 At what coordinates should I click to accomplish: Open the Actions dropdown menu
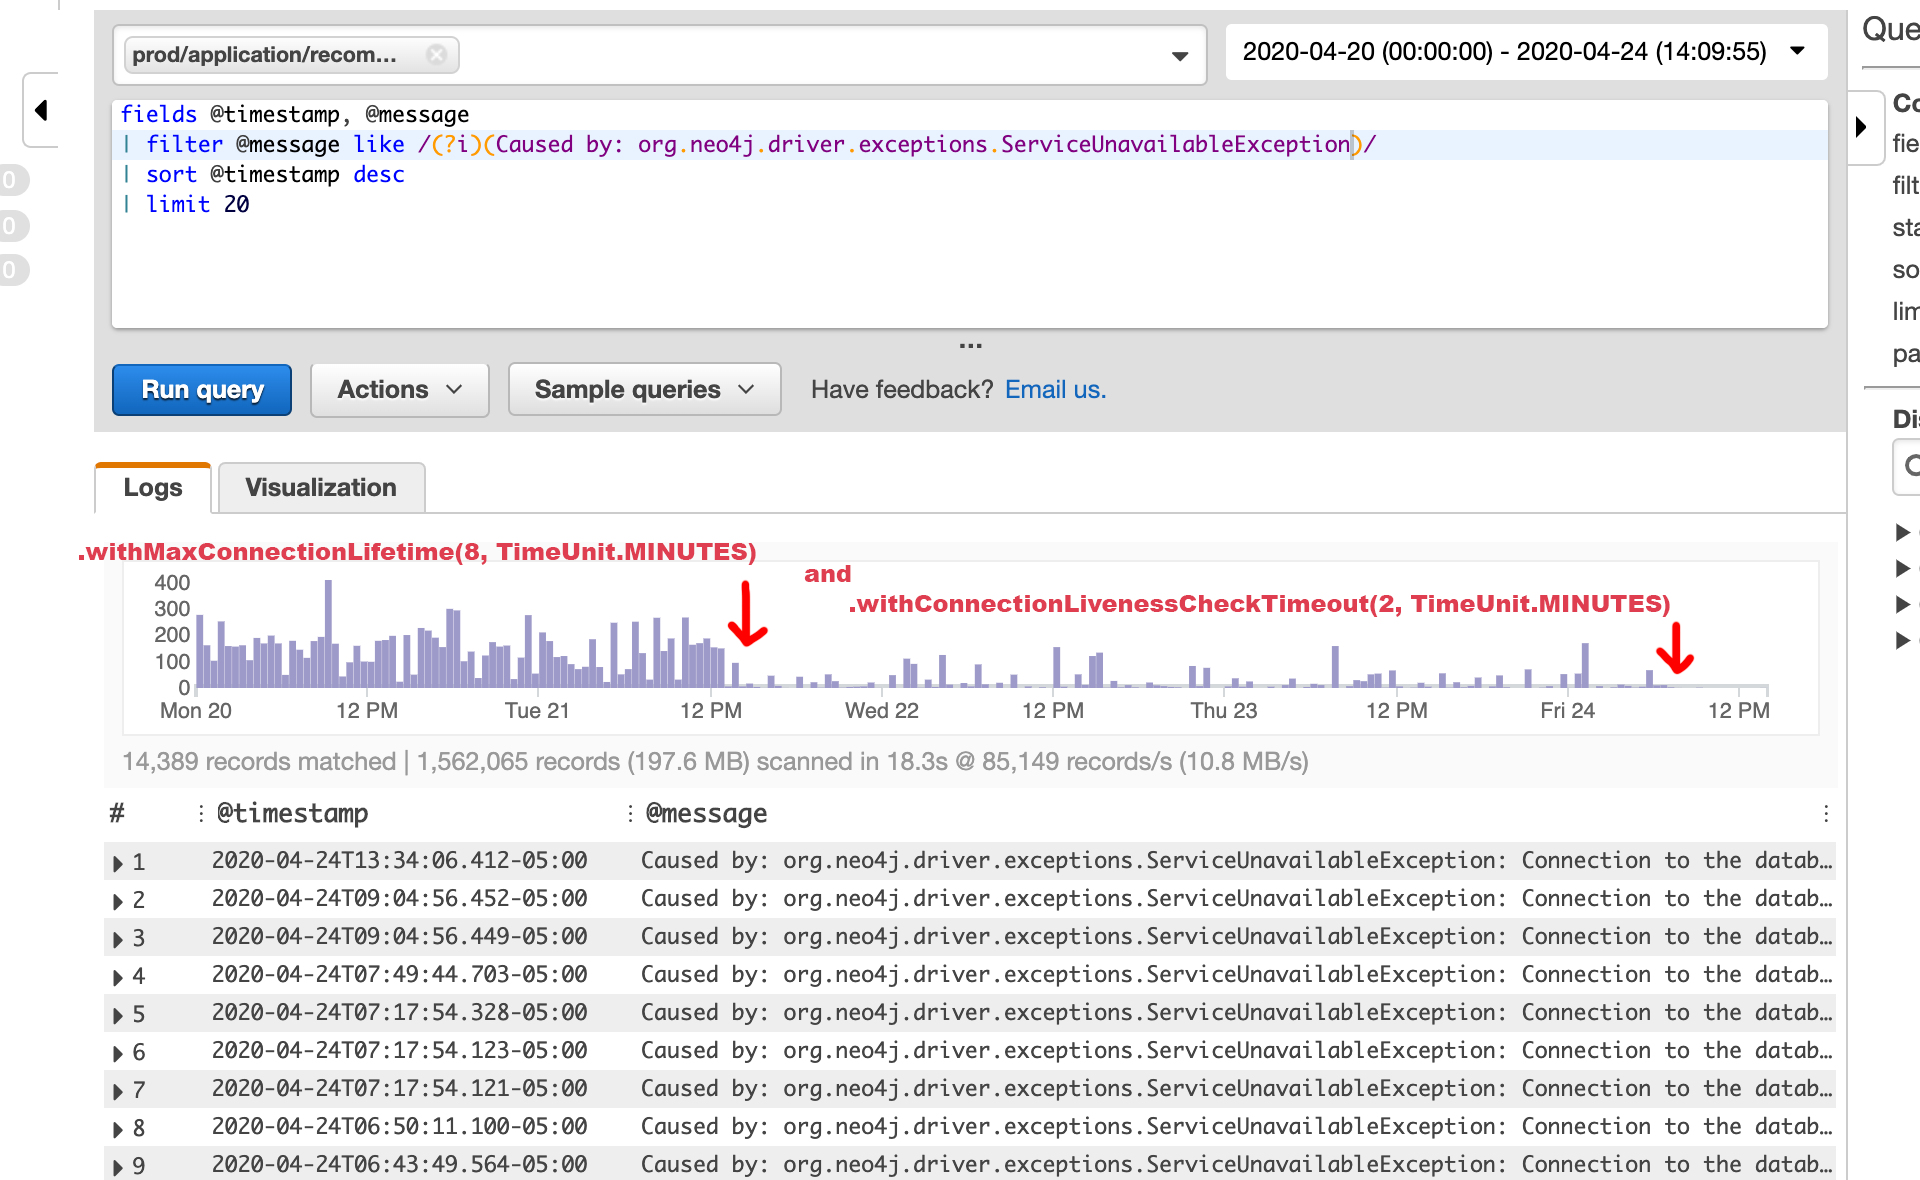[399, 390]
